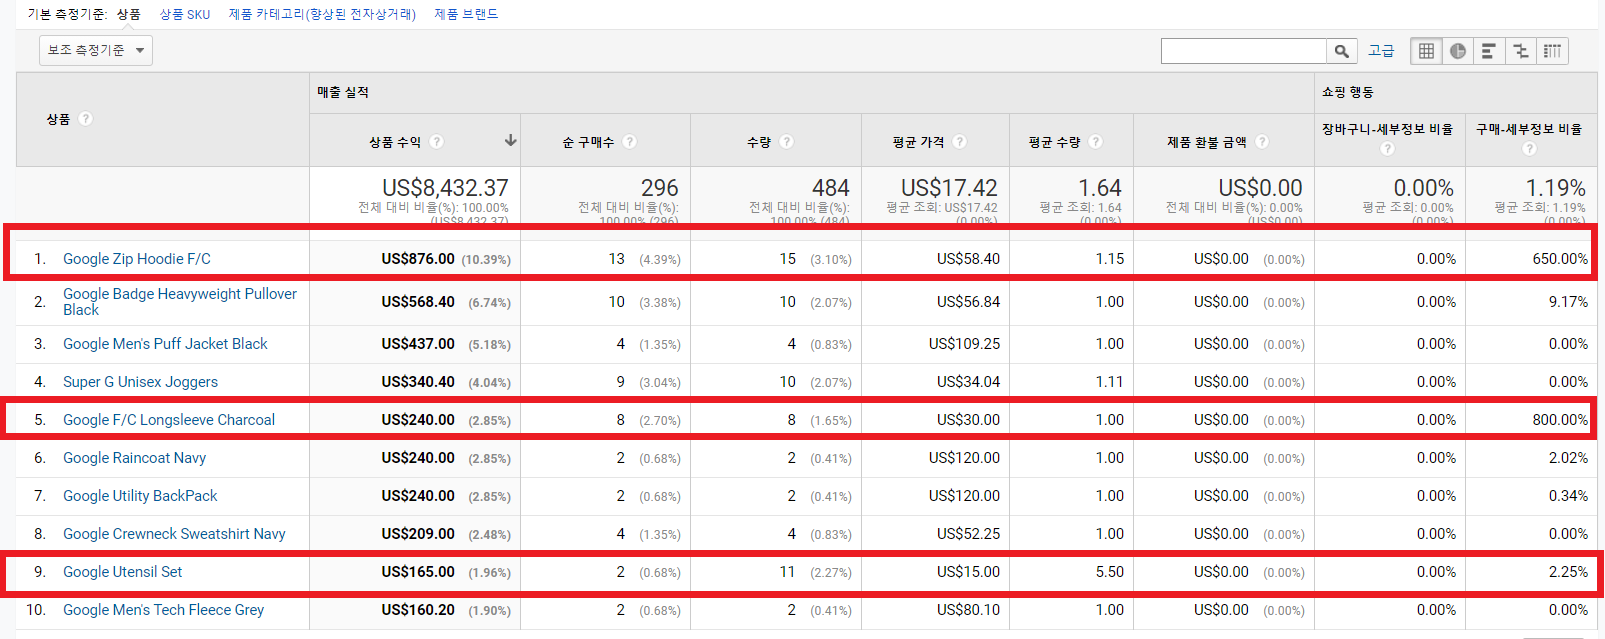Click the 고급 advanced filter link
The height and width of the screenshot is (639, 1605).
coord(1381,51)
